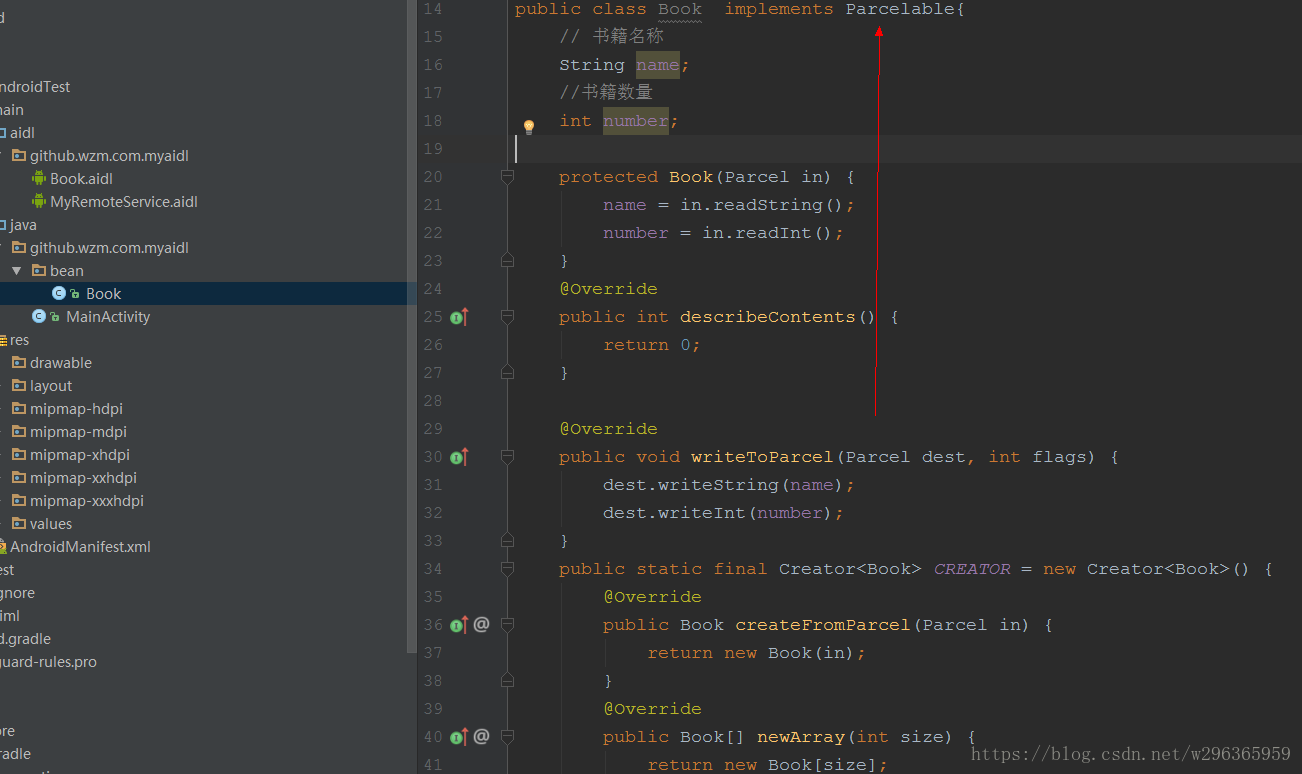1302x774 pixels.
Task: Click the implements gutter icon at createFromParcel line
Action: coord(459,625)
